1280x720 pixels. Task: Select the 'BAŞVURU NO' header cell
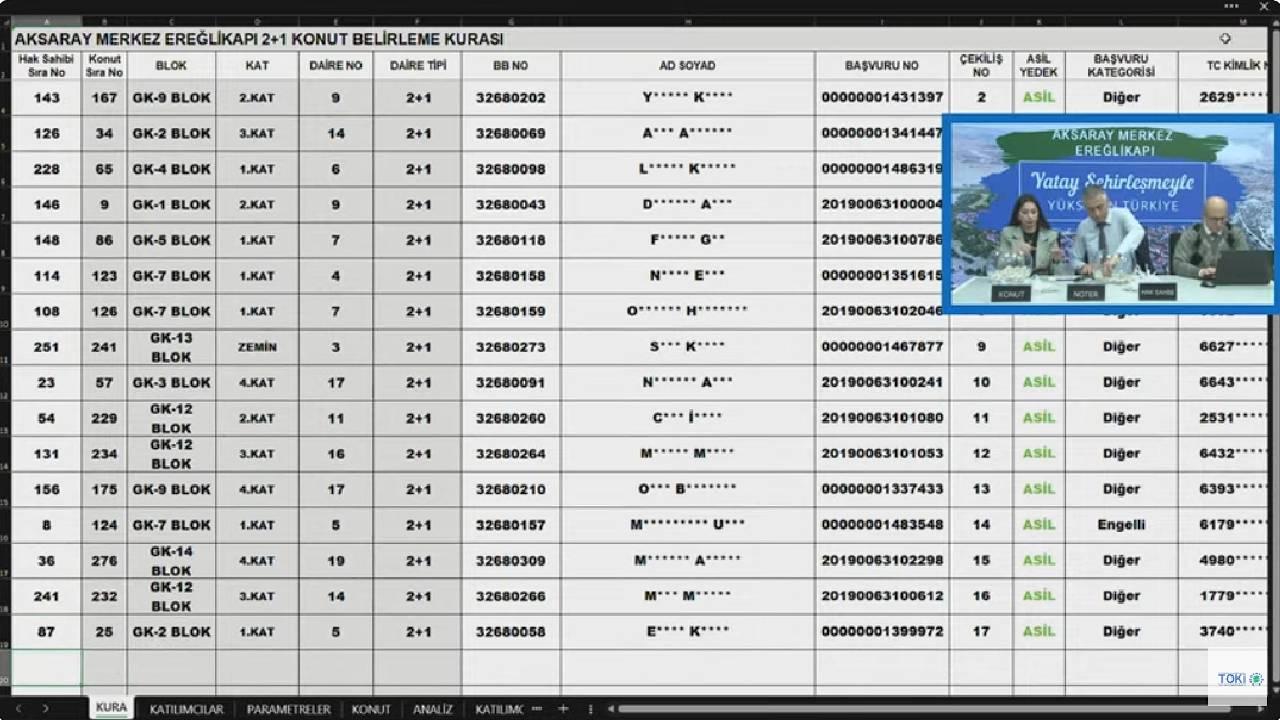(882, 66)
